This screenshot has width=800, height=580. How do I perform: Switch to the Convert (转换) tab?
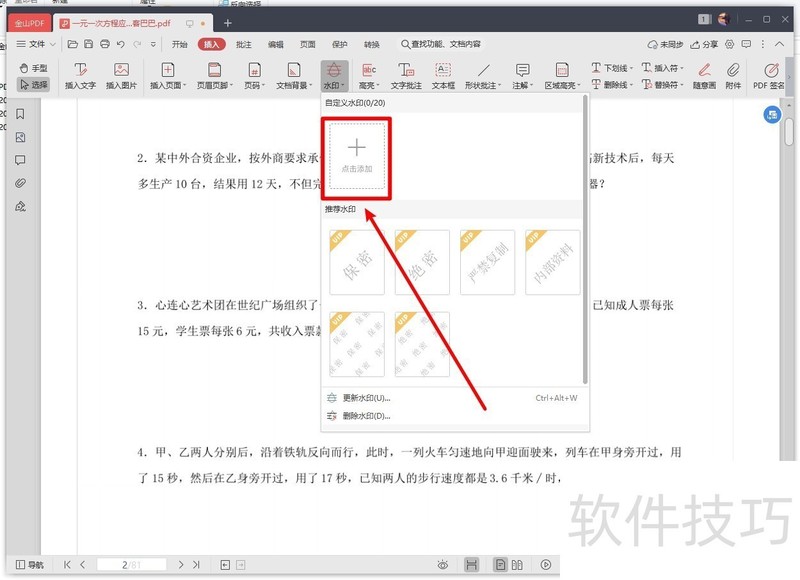371,44
